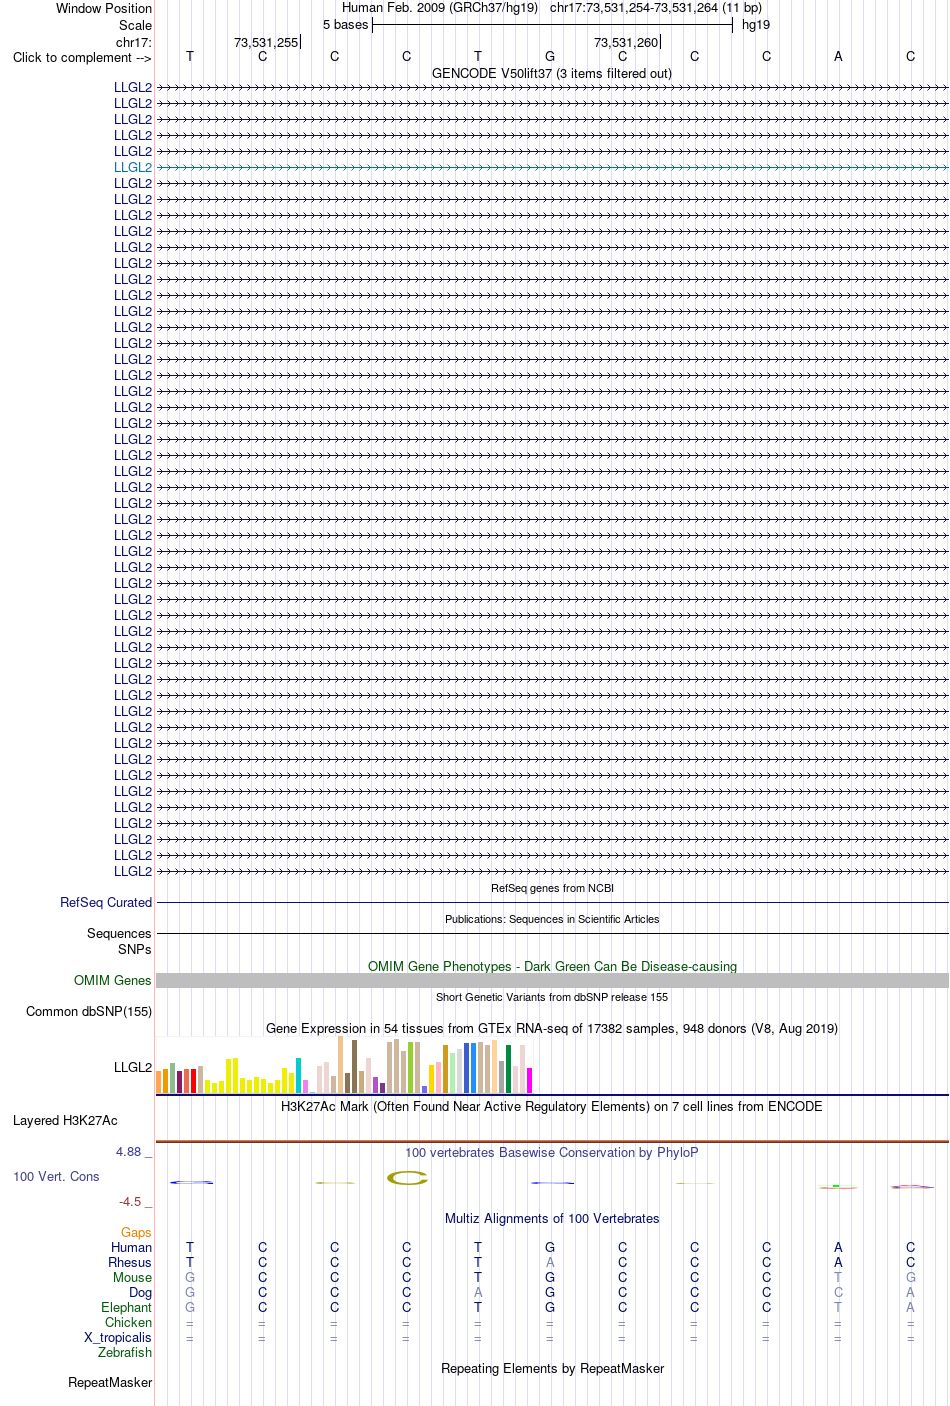Viewport: 950px width, 1406px height.
Task: Open '100 vertebrates Basewise Conservation by PhyloP' title
Action: coord(552,1152)
